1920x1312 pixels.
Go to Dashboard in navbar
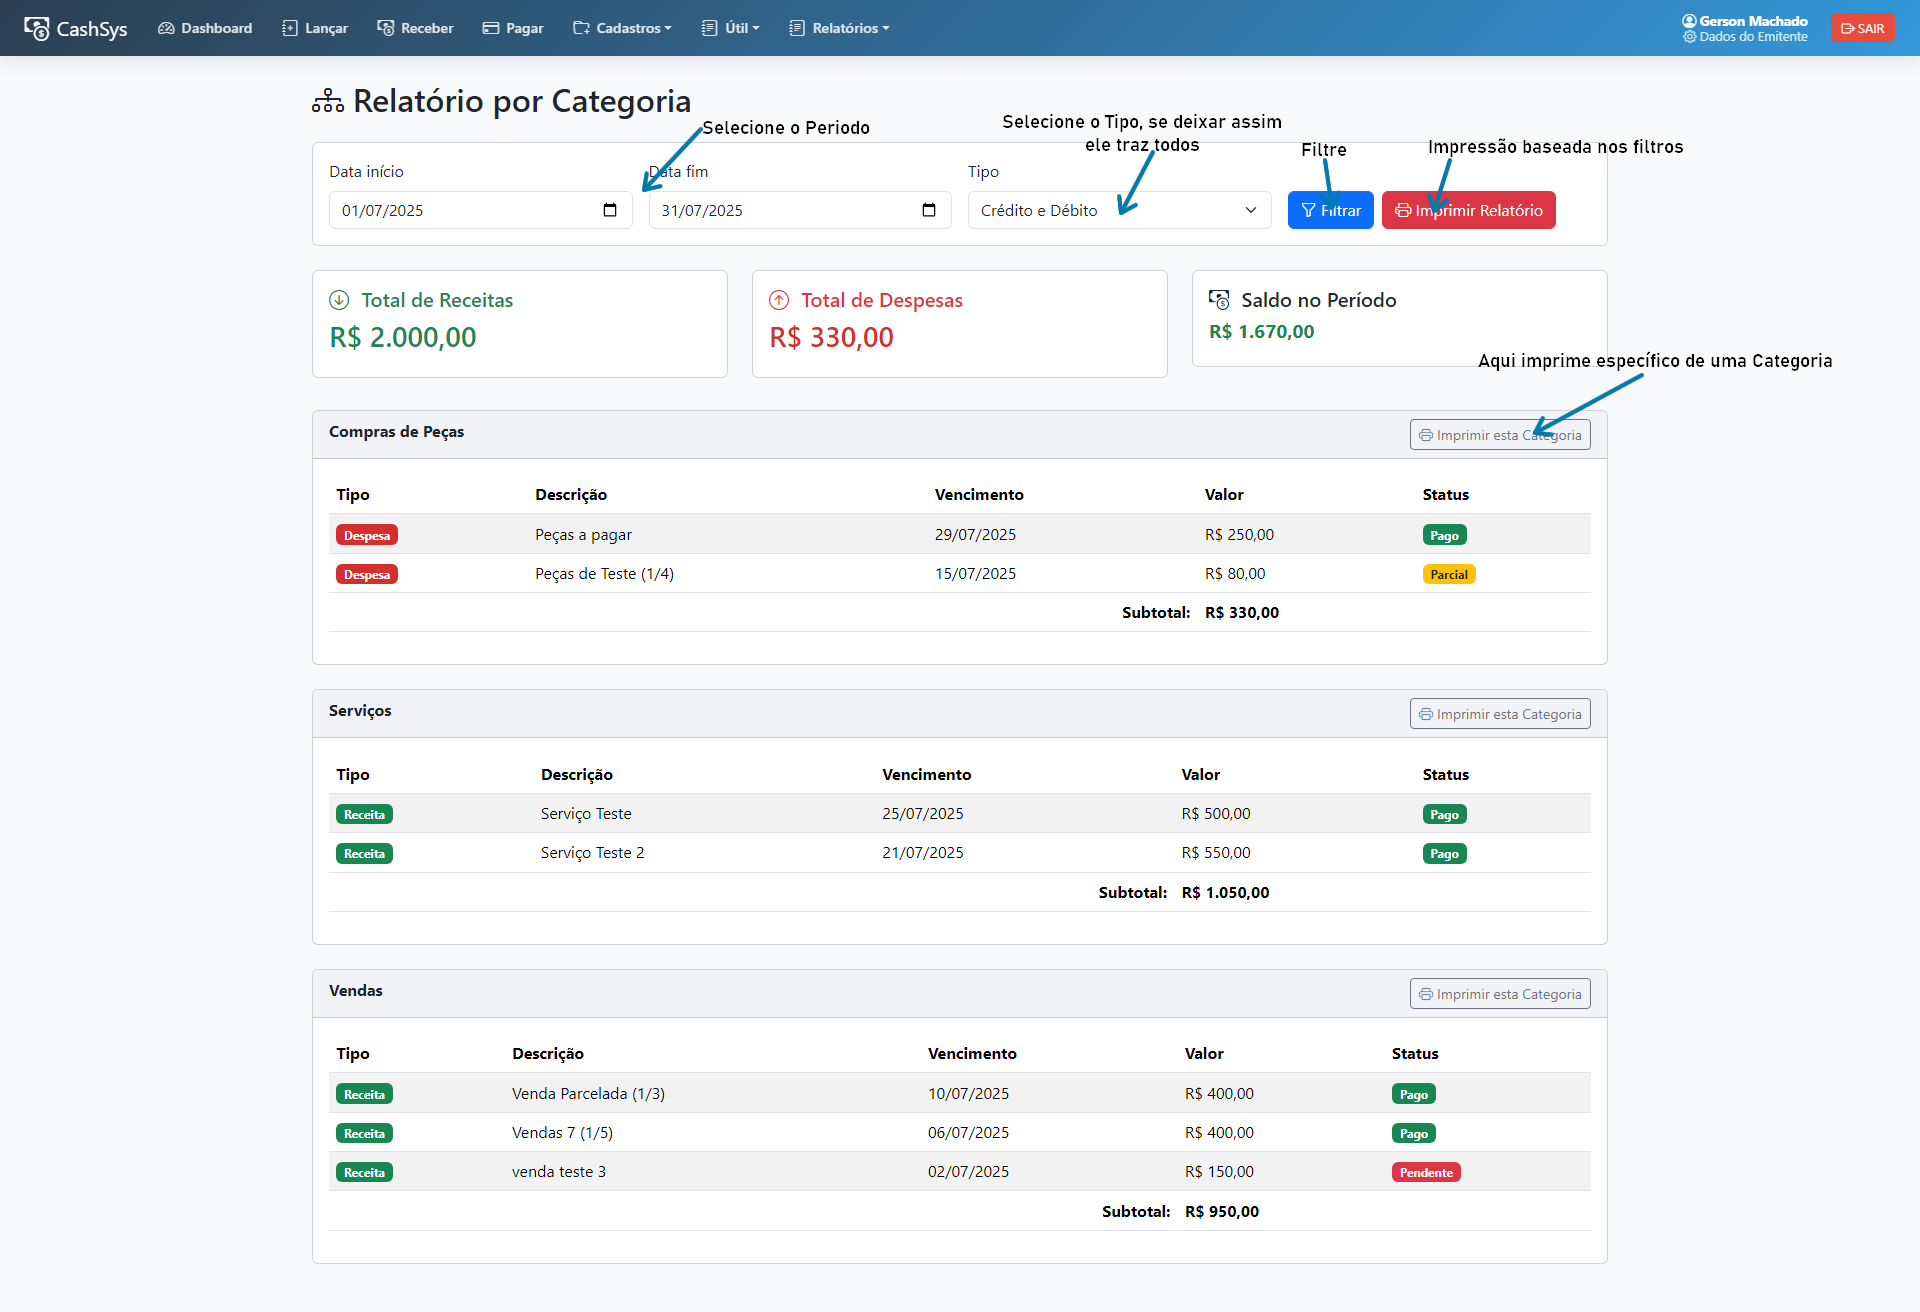[205, 28]
